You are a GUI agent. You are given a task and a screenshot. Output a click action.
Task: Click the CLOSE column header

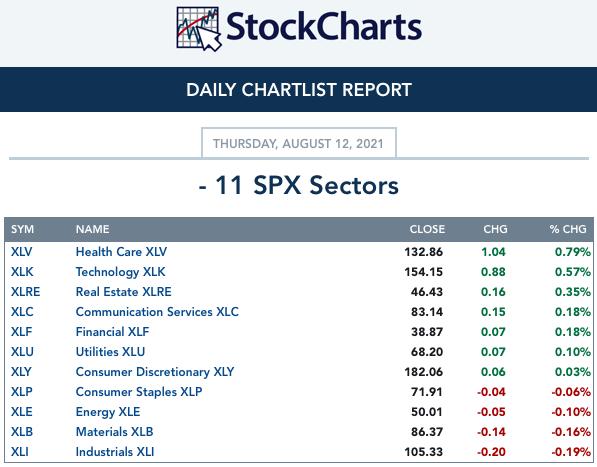[427, 229]
